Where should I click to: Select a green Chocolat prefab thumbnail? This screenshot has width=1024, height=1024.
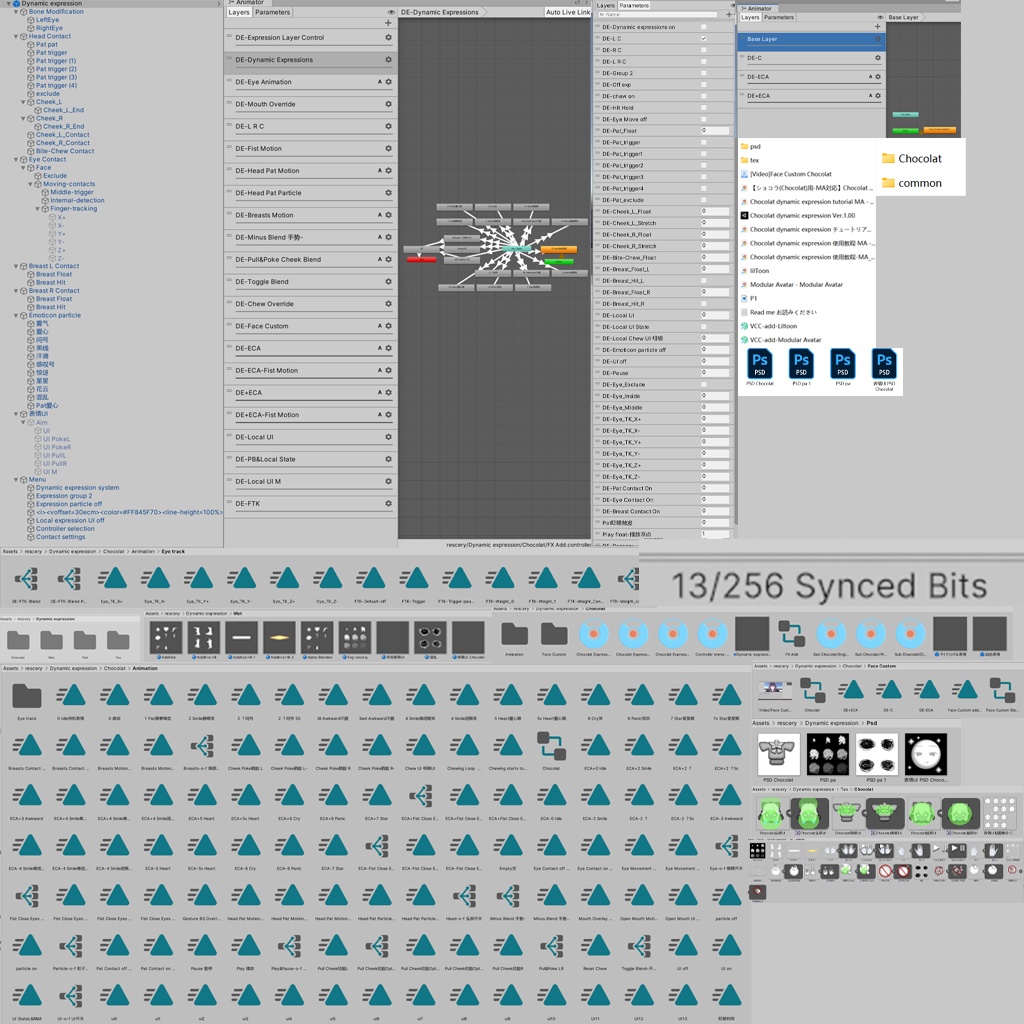(775, 815)
